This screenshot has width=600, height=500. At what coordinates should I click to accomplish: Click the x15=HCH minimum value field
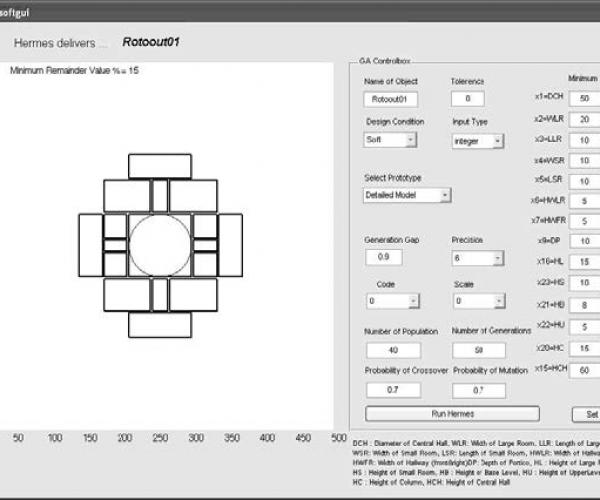[584, 370]
